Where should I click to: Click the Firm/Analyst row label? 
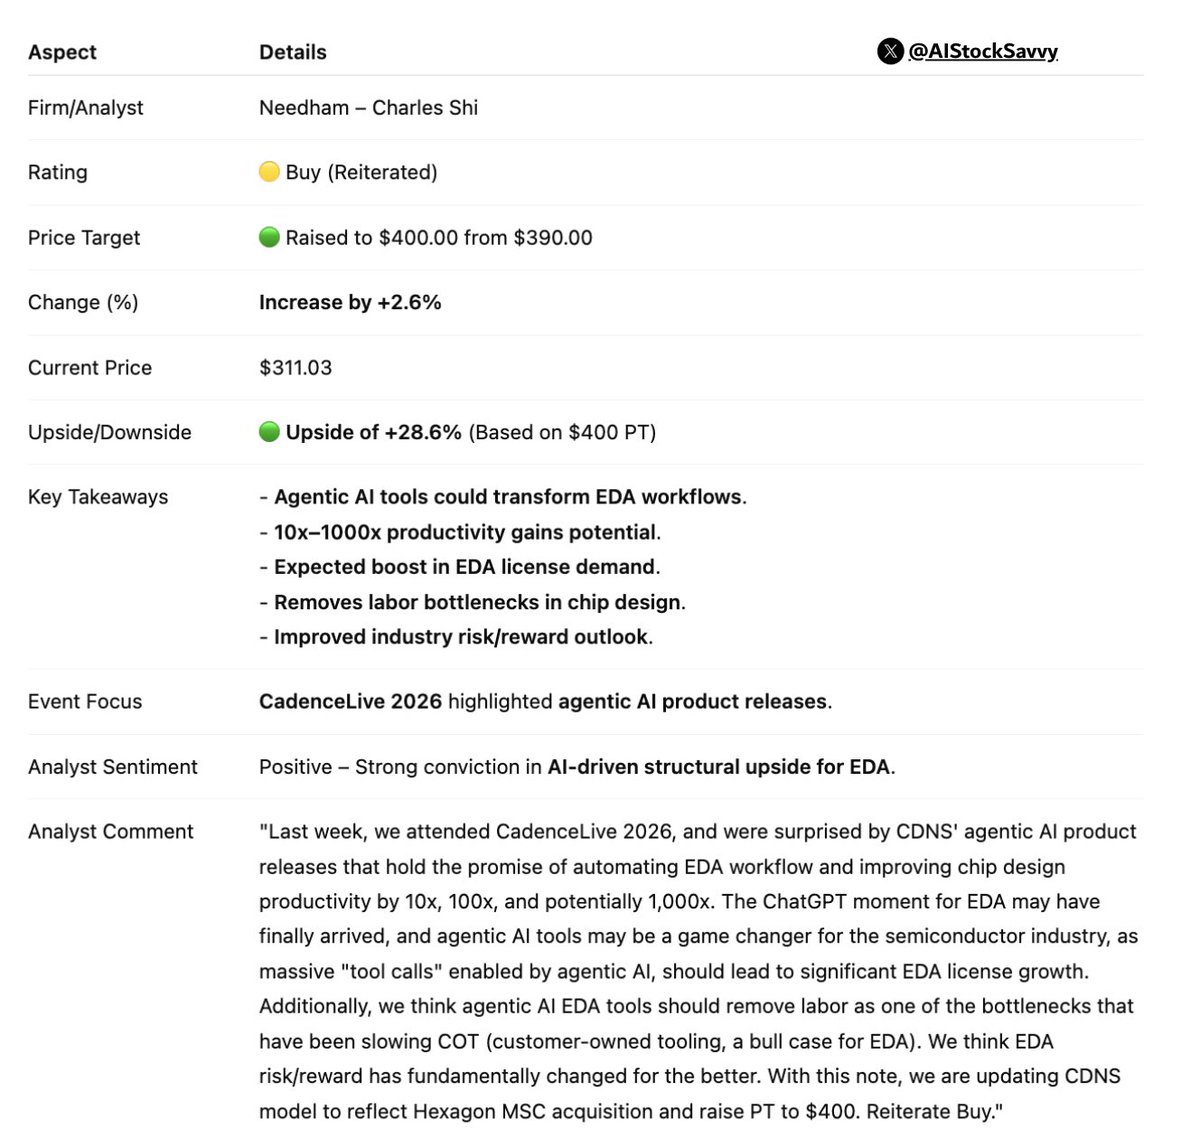85,108
